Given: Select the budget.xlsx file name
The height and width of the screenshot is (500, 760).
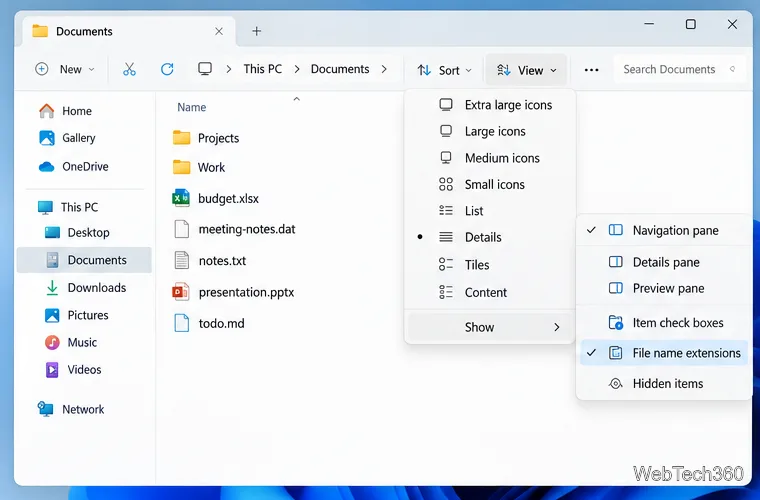Looking at the screenshot, I should [x=228, y=199].
